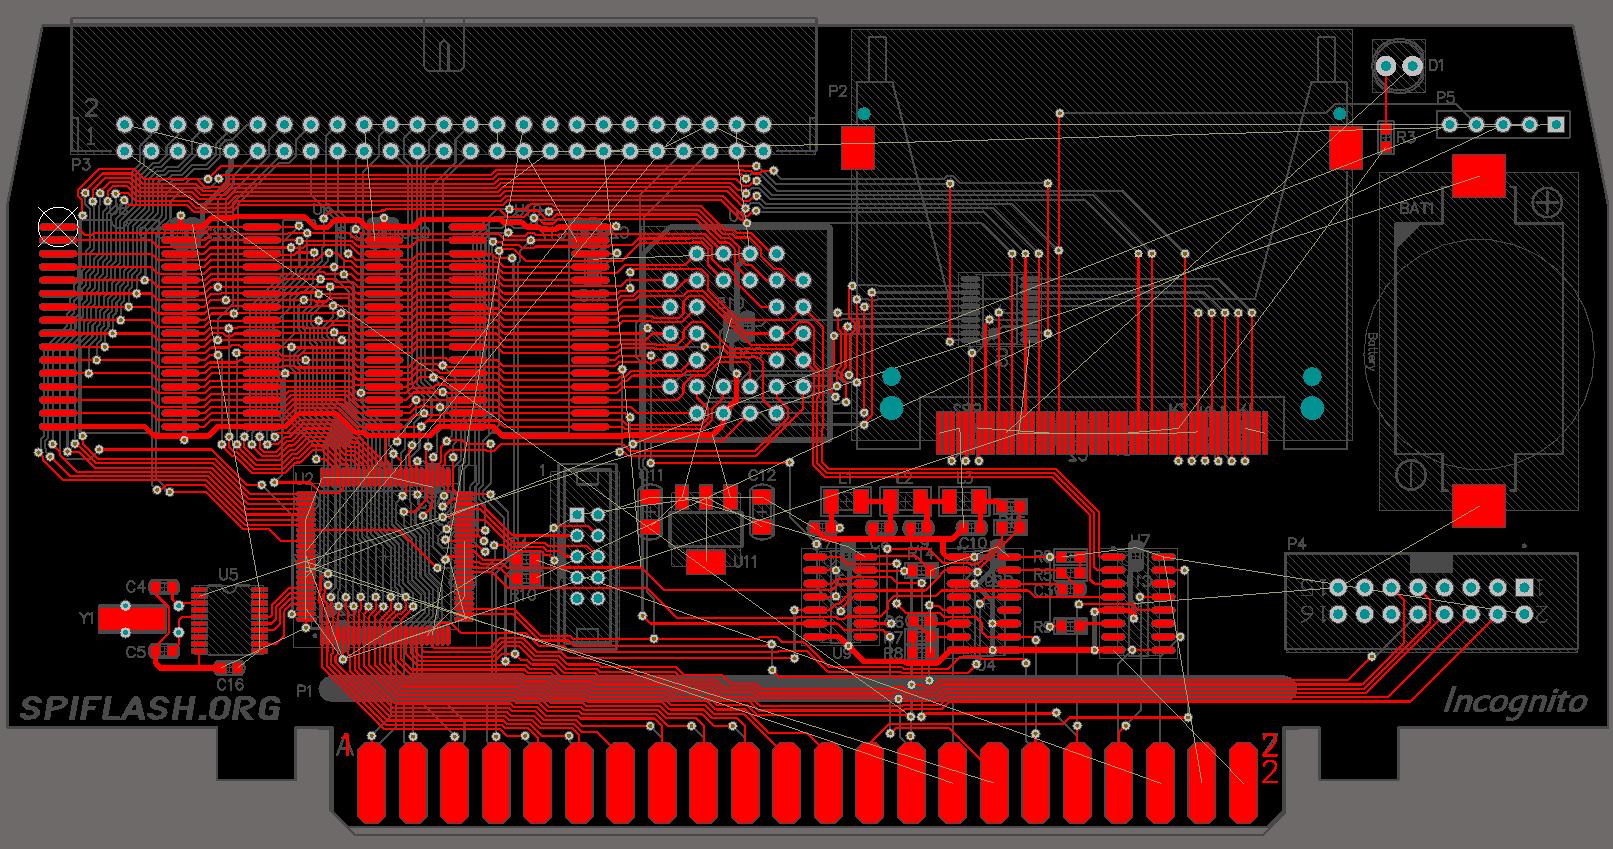This screenshot has width=1613, height=849.
Task: Click the R3 resistor below D1
Action: [x=1385, y=137]
